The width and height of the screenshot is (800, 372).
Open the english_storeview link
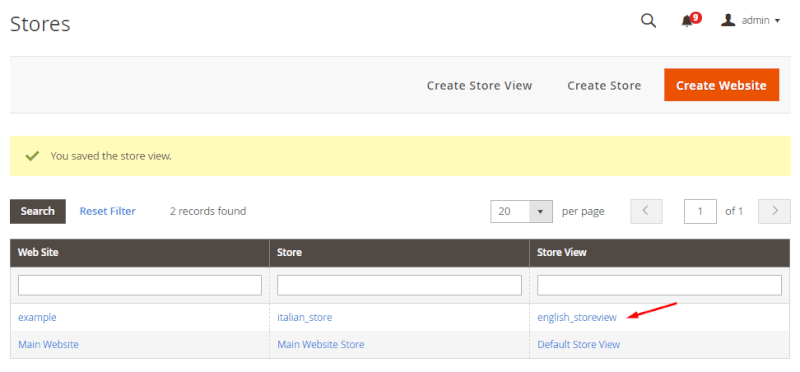pos(577,317)
